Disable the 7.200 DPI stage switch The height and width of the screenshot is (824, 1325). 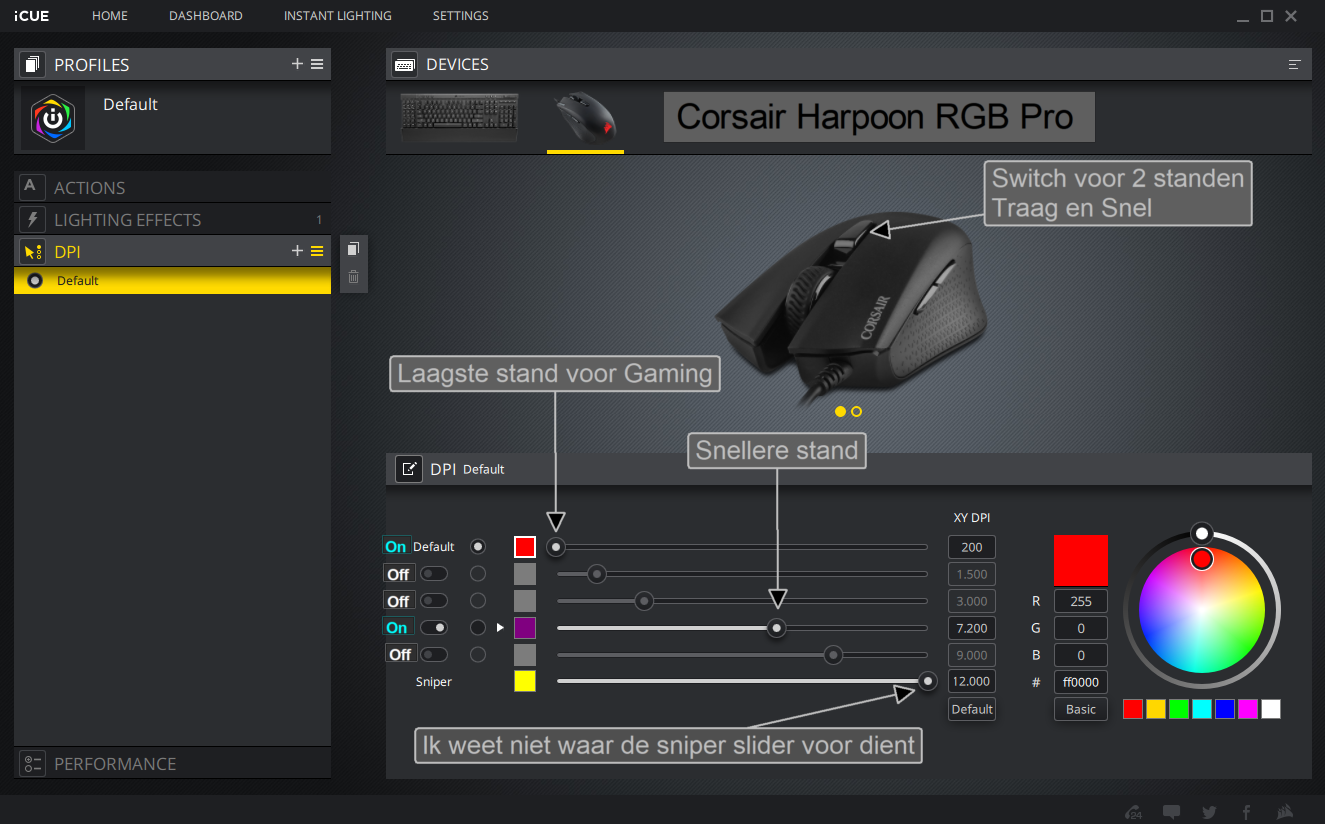pyautogui.click(x=434, y=628)
